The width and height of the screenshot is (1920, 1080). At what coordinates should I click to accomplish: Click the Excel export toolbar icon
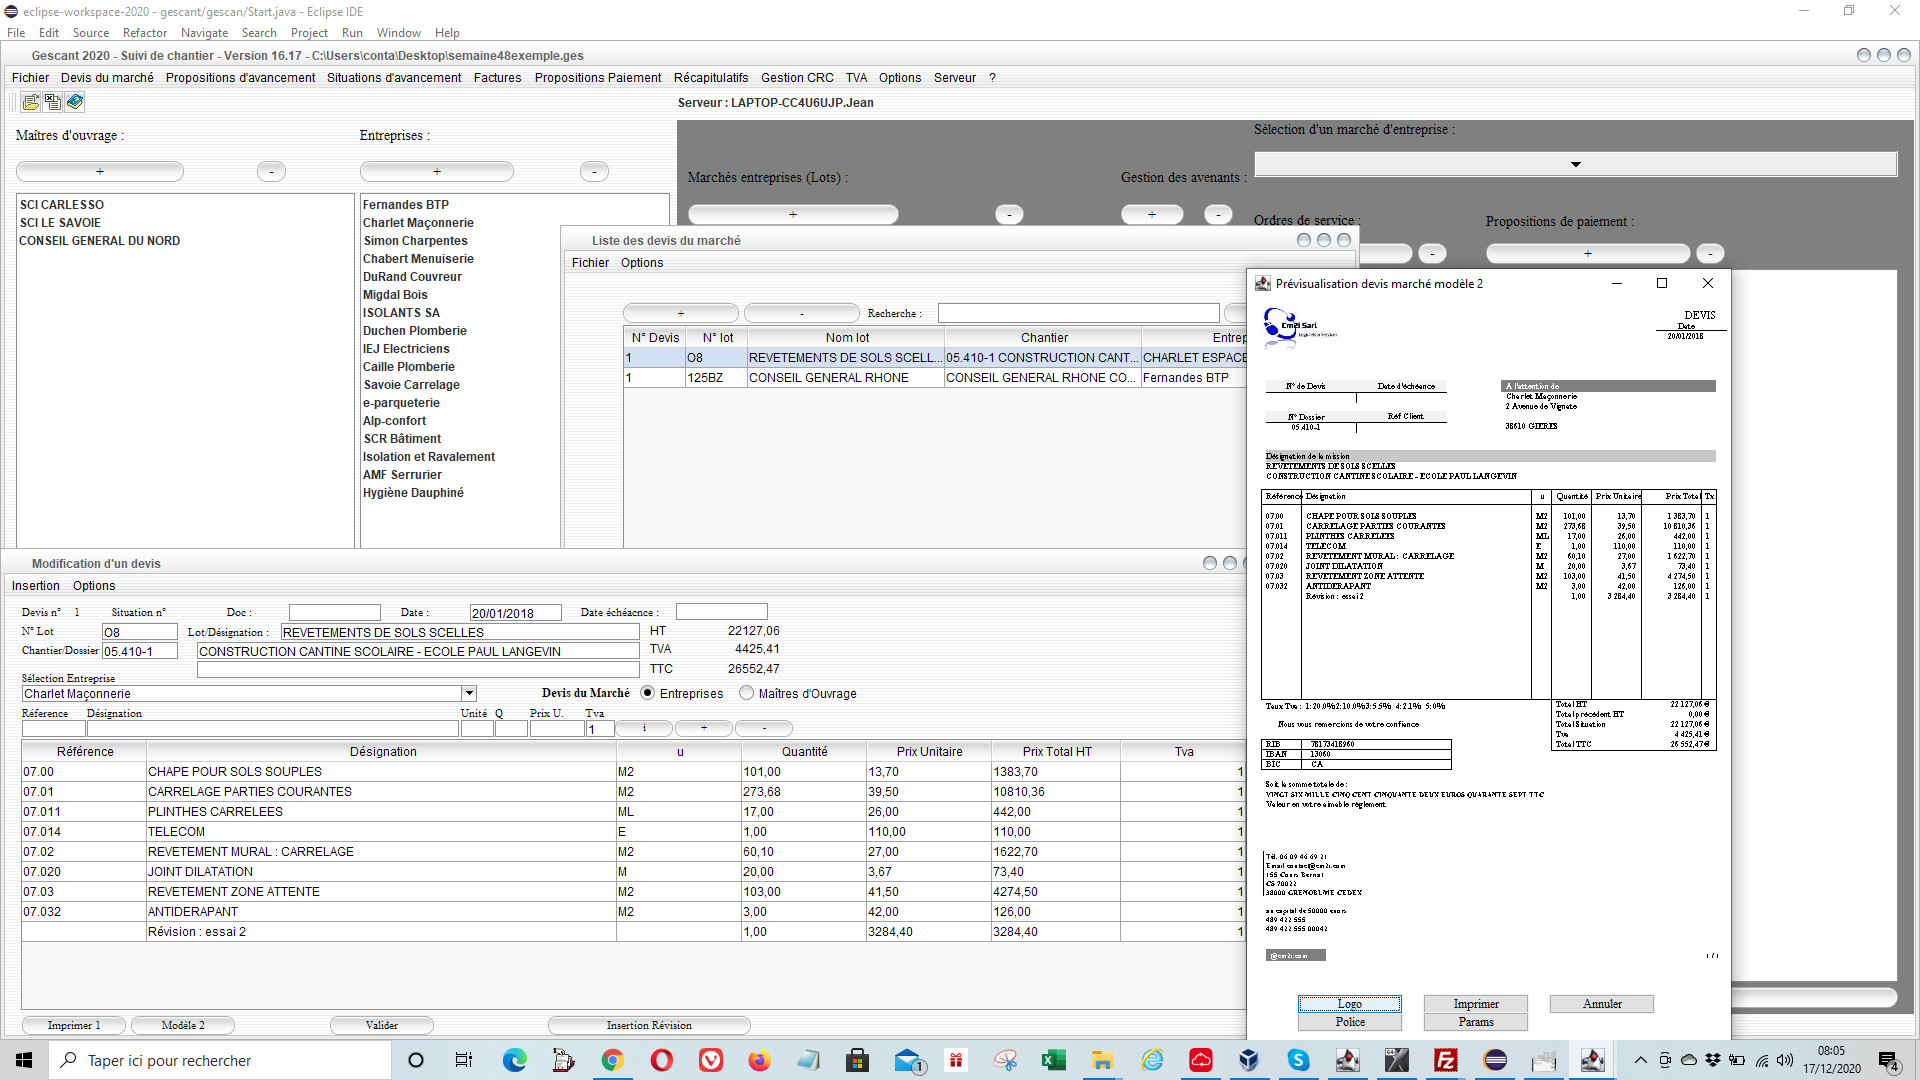tap(52, 102)
